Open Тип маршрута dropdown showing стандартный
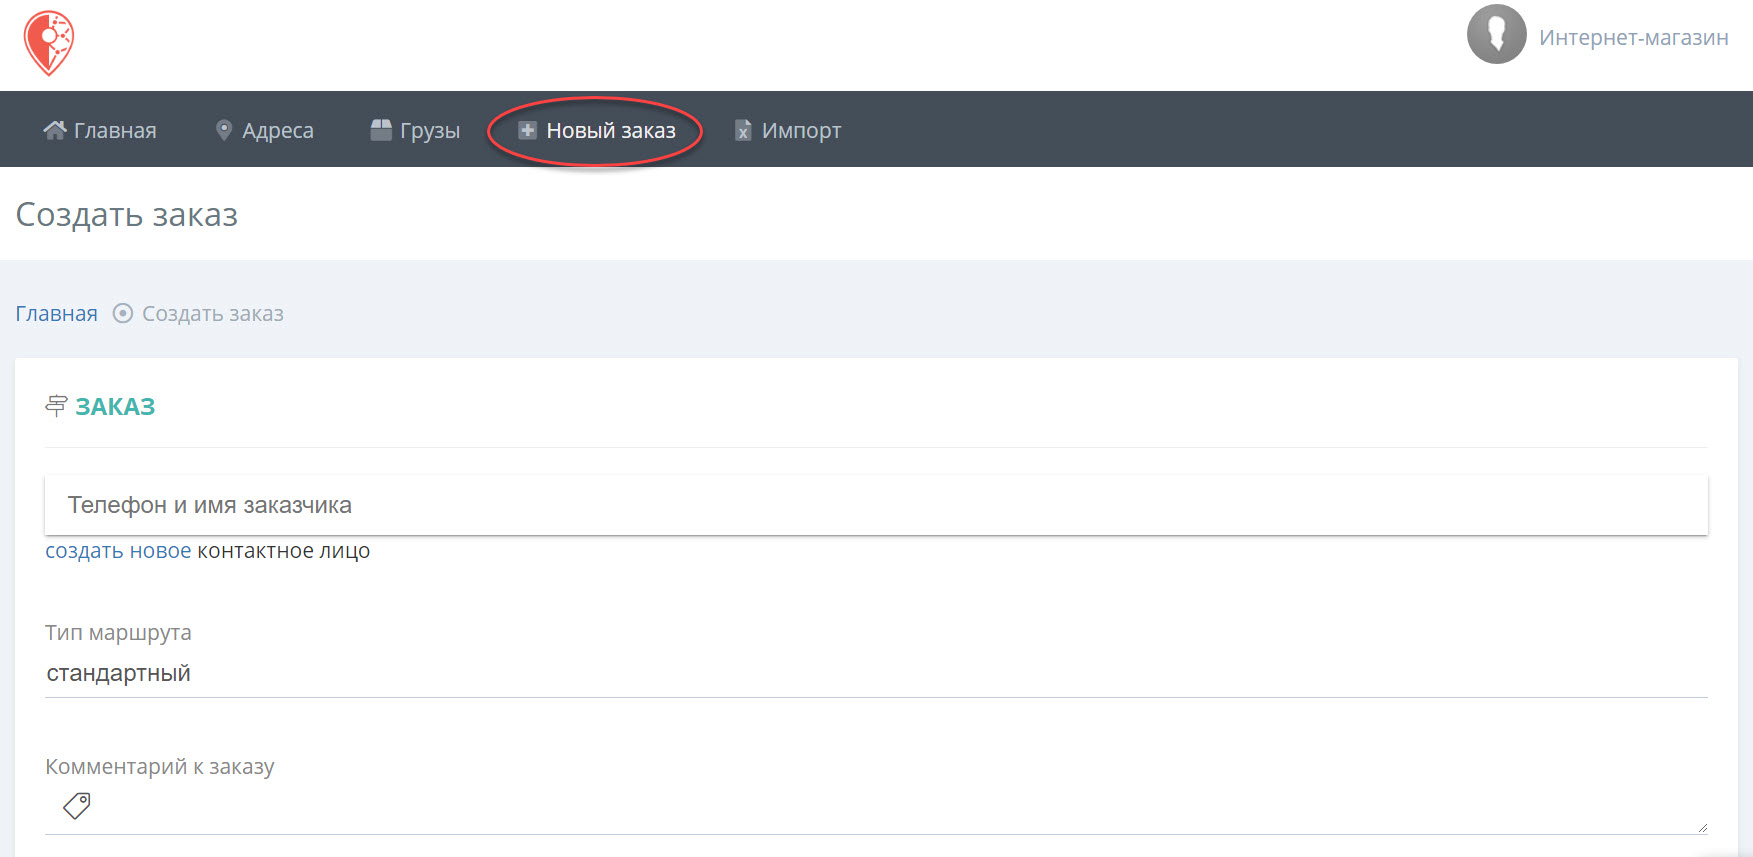The width and height of the screenshot is (1753, 857). point(876,673)
